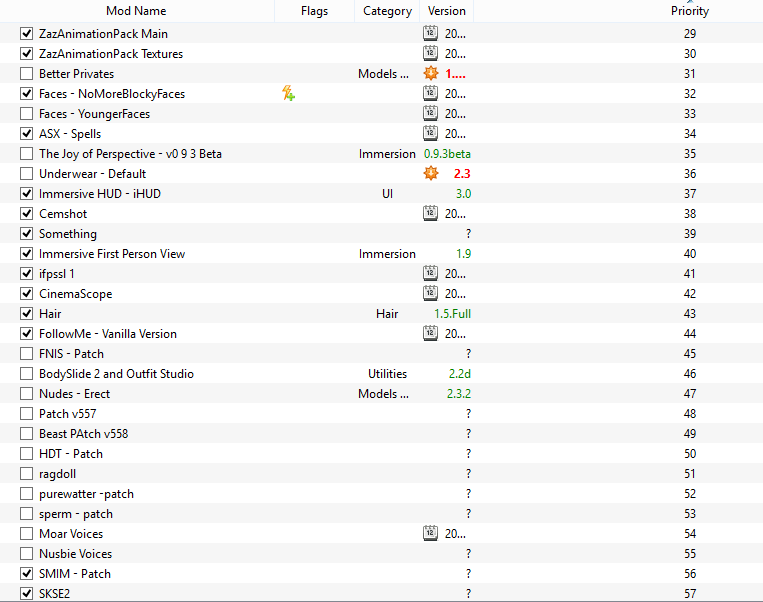Screen dimensions: 763x602
Task: Click the lightning conflict flag on NoMoreBlockyFaces
Action: (x=289, y=93)
